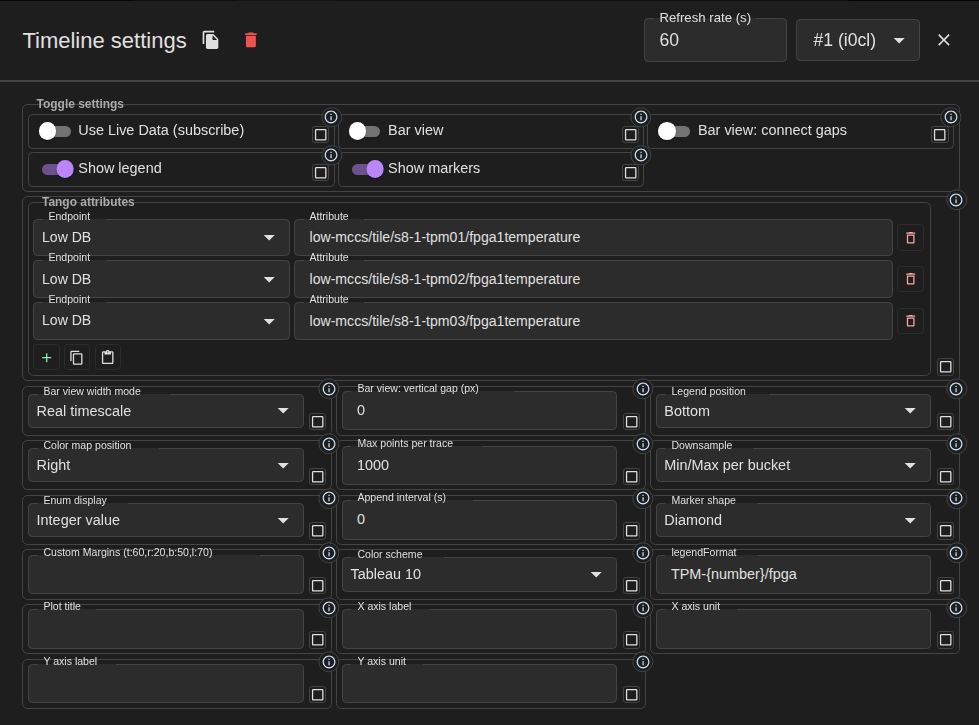This screenshot has width=979, height=725.
Task: Tick the checkbox beside Marker shape
Action: point(945,531)
